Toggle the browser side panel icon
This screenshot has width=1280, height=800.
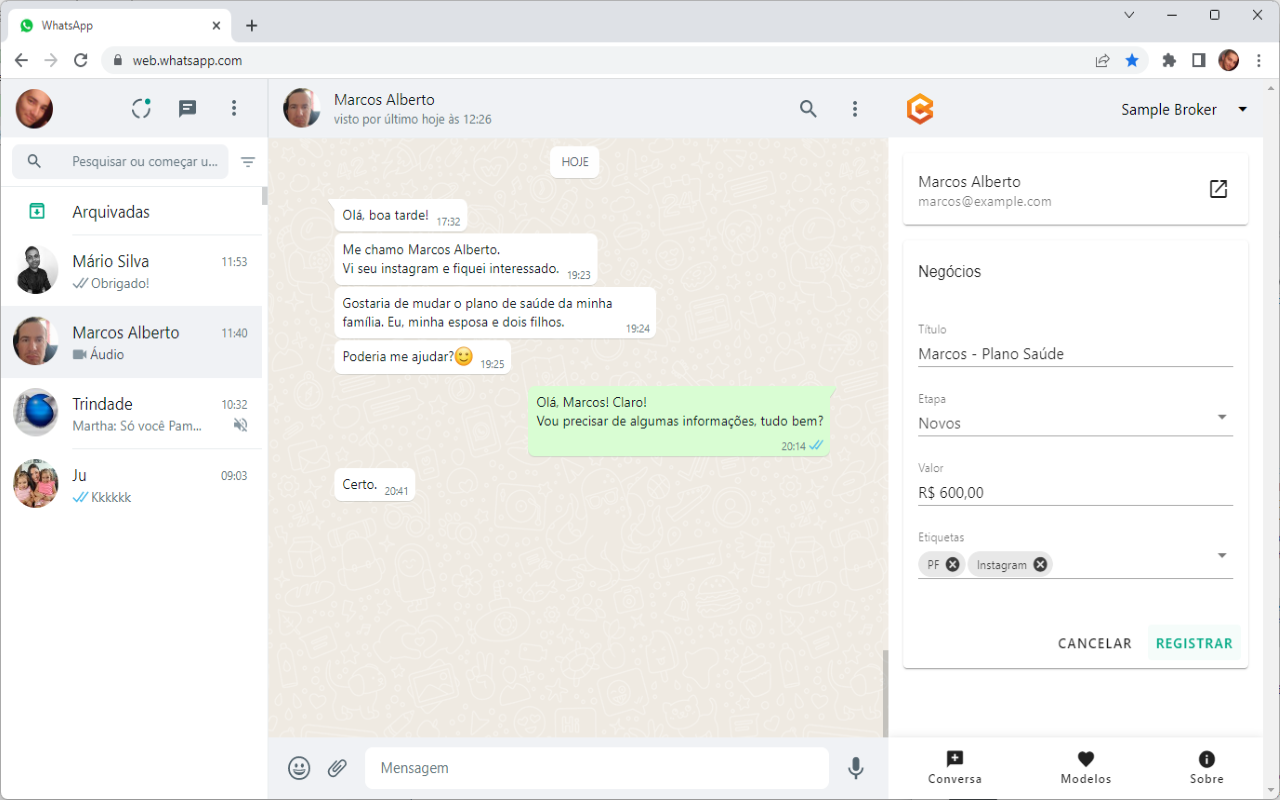[1198, 60]
